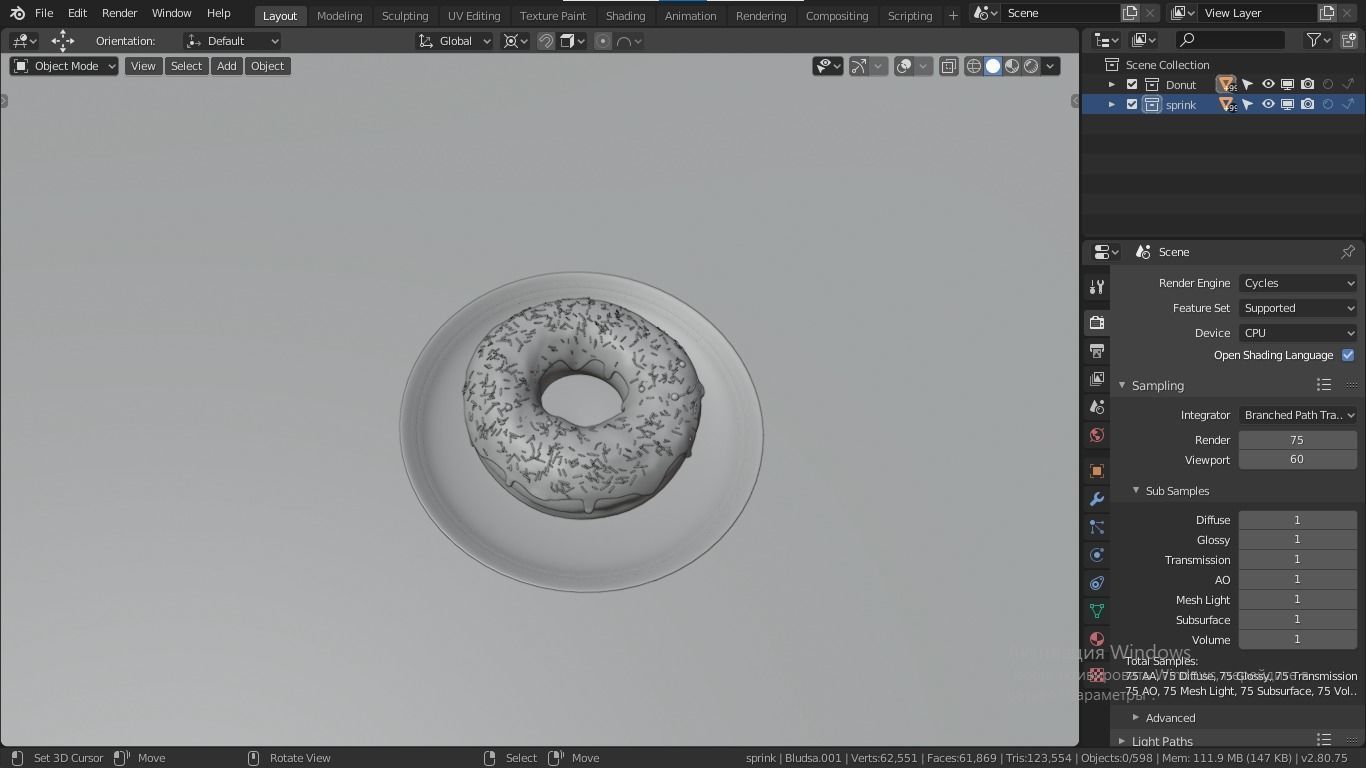This screenshot has height=768, width=1366.
Task: Open the Active Tool properties tab
Action: pos(1097,288)
